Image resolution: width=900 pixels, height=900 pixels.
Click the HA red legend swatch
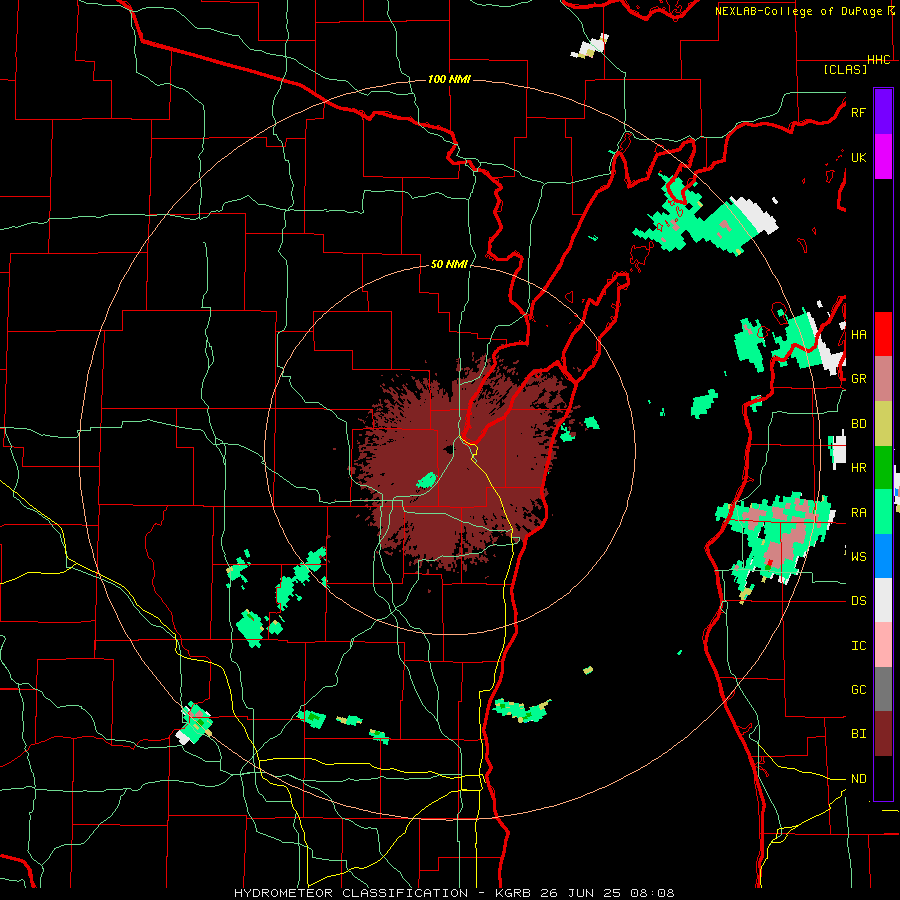(883, 334)
